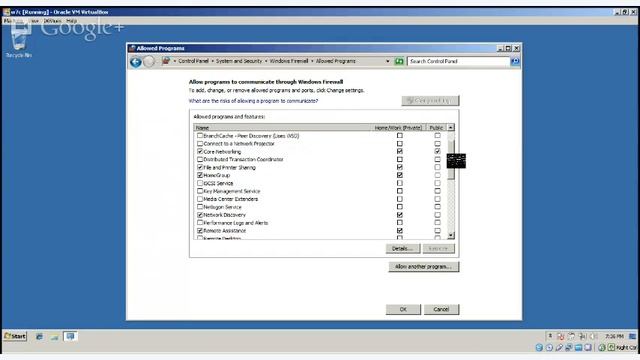Screen dimensions: 640x360
Task: Select the Key Management Service row
Action: point(320,191)
